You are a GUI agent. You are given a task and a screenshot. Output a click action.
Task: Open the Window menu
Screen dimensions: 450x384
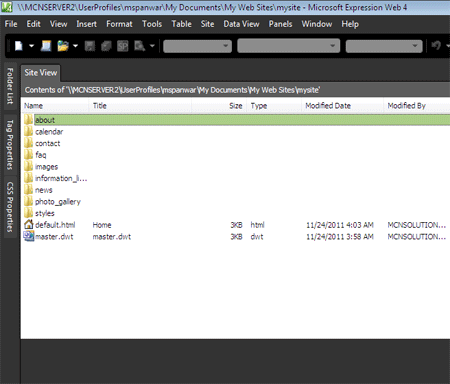click(317, 24)
